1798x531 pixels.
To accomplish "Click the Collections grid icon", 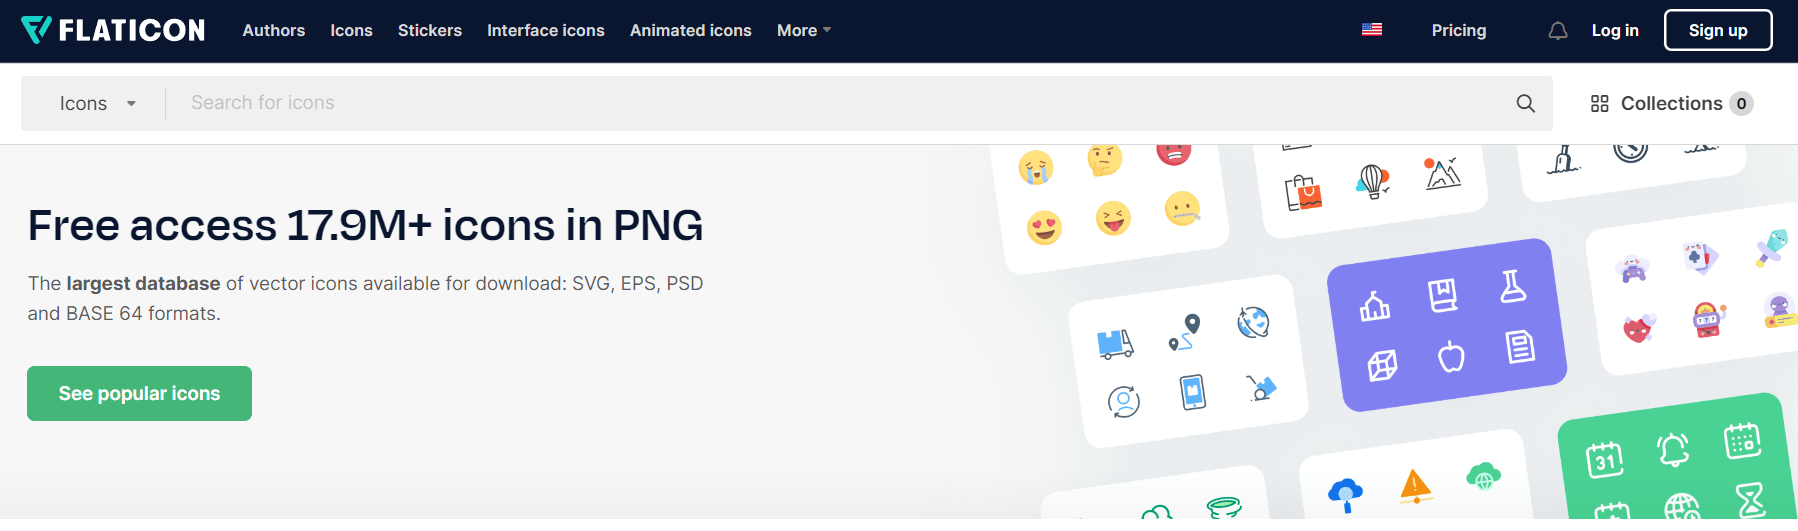I will point(1599,103).
